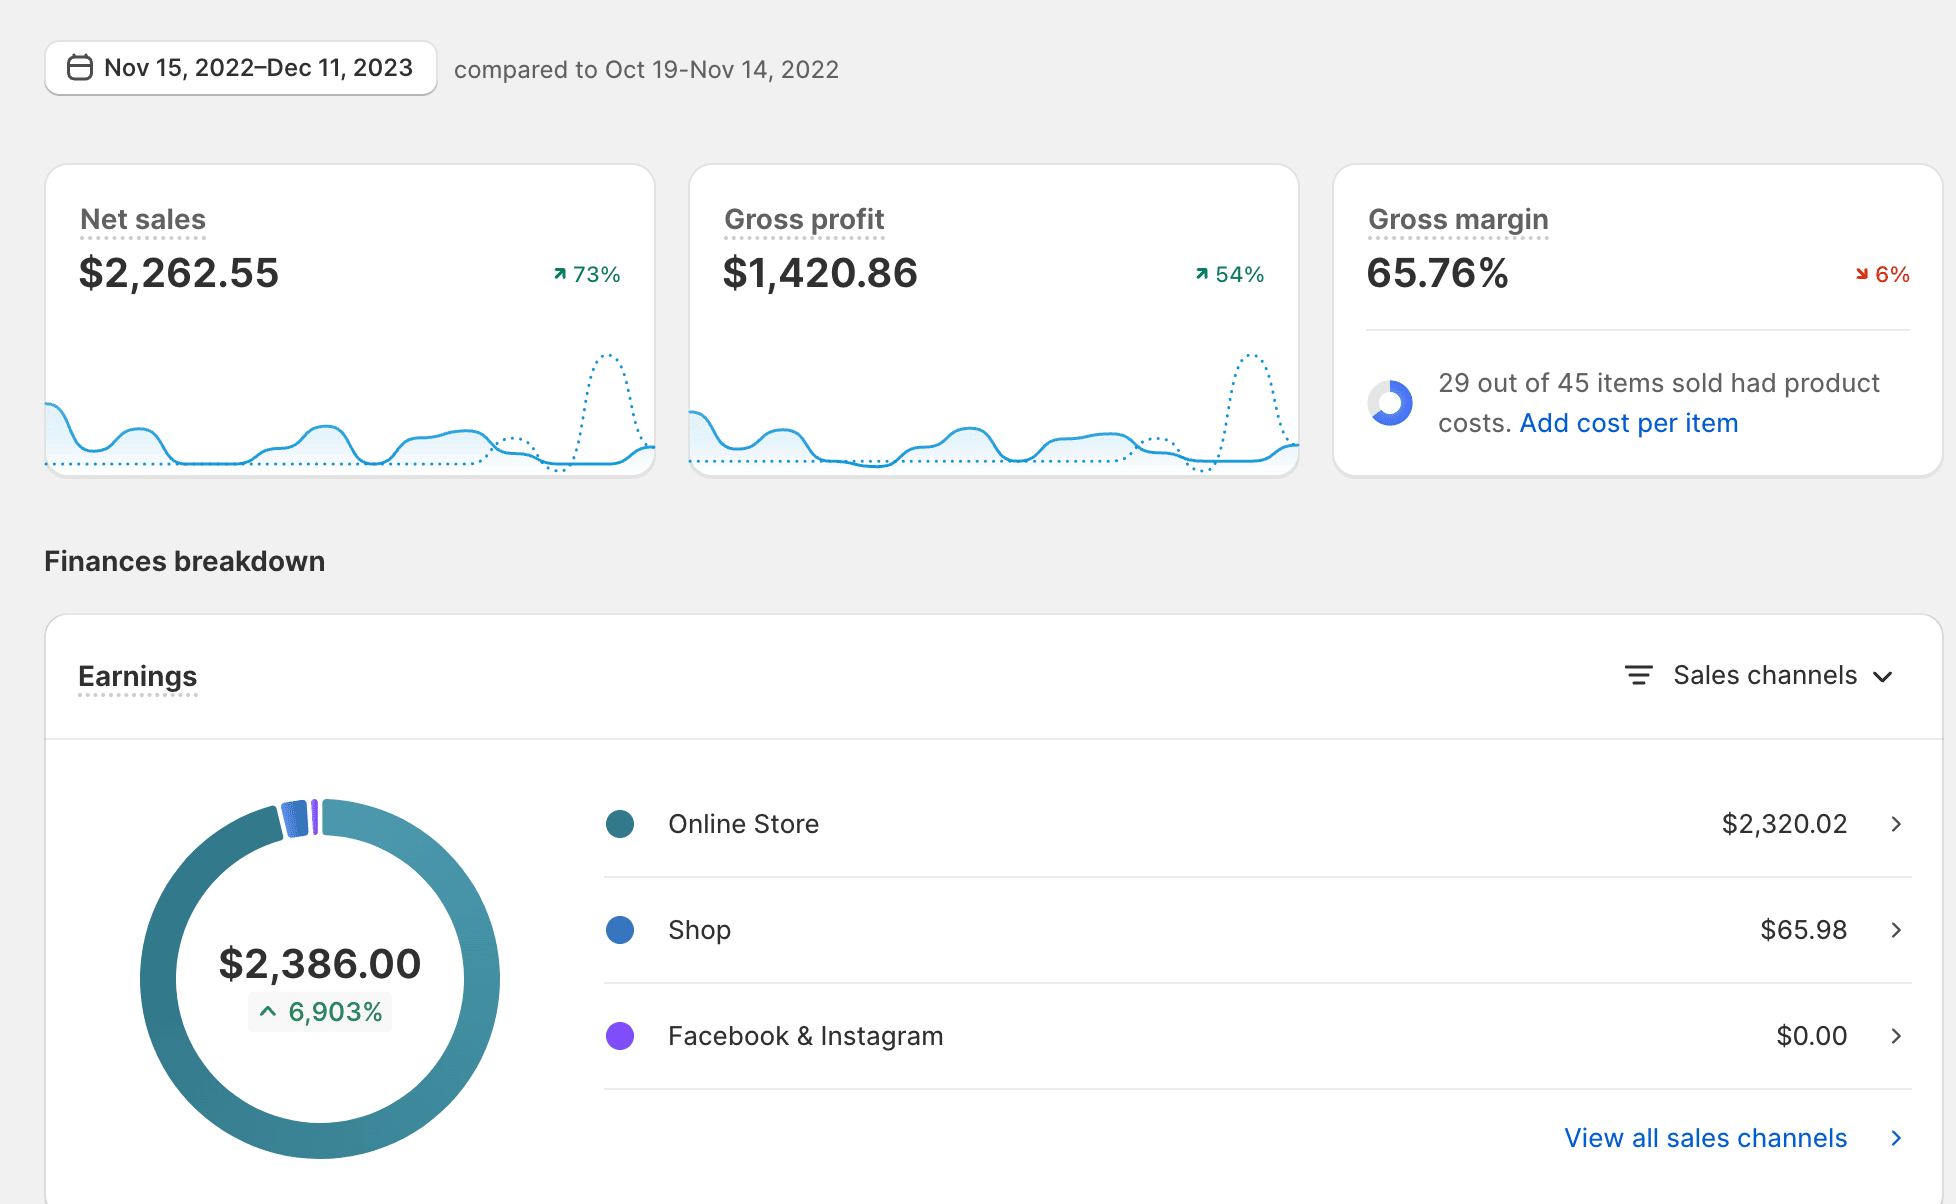1956x1204 pixels.
Task: Expand the Sales channels dropdown chevron
Action: [1883, 677]
